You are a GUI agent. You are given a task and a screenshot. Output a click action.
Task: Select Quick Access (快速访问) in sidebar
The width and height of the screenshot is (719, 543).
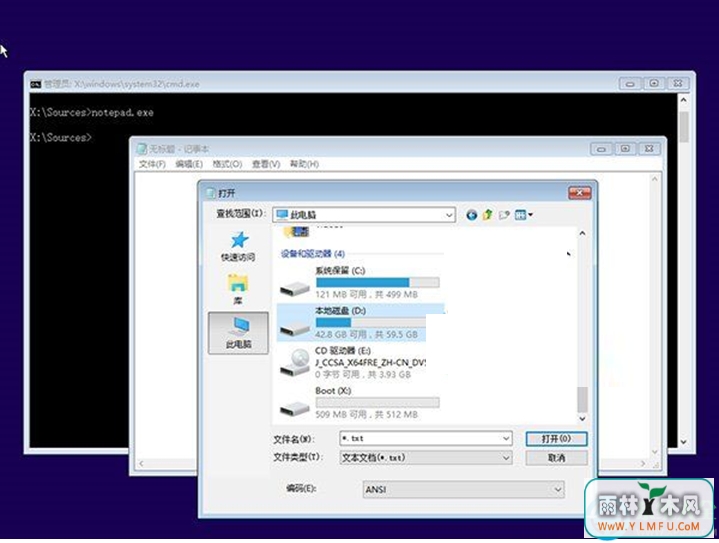pos(238,246)
